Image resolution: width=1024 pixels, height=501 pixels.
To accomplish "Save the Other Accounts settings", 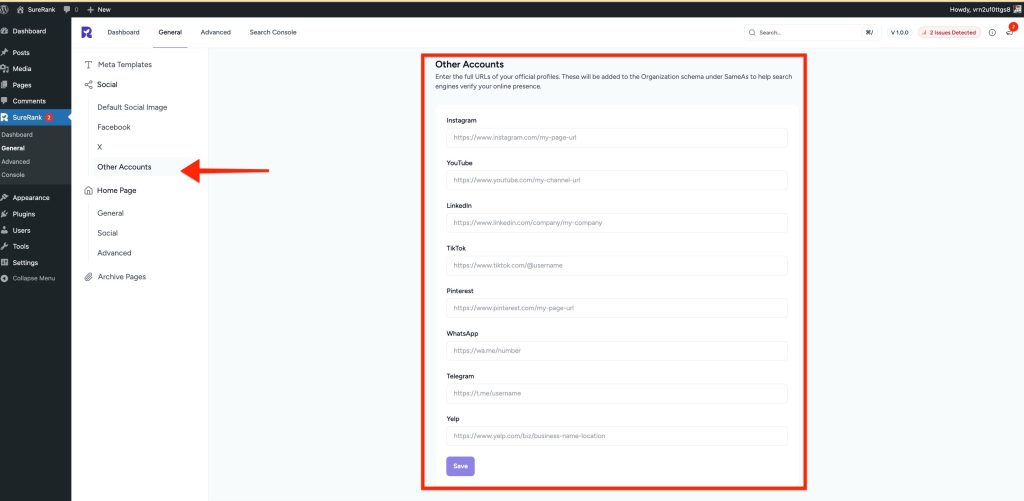I will (x=460, y=466).
